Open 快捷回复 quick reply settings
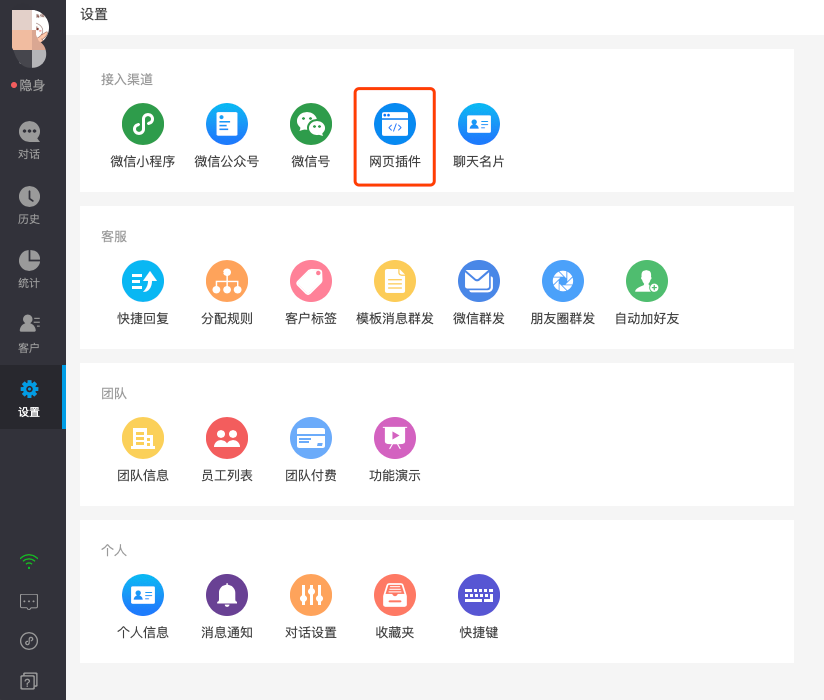The height and width of the screenshot is (700, 824). point(143,281)
